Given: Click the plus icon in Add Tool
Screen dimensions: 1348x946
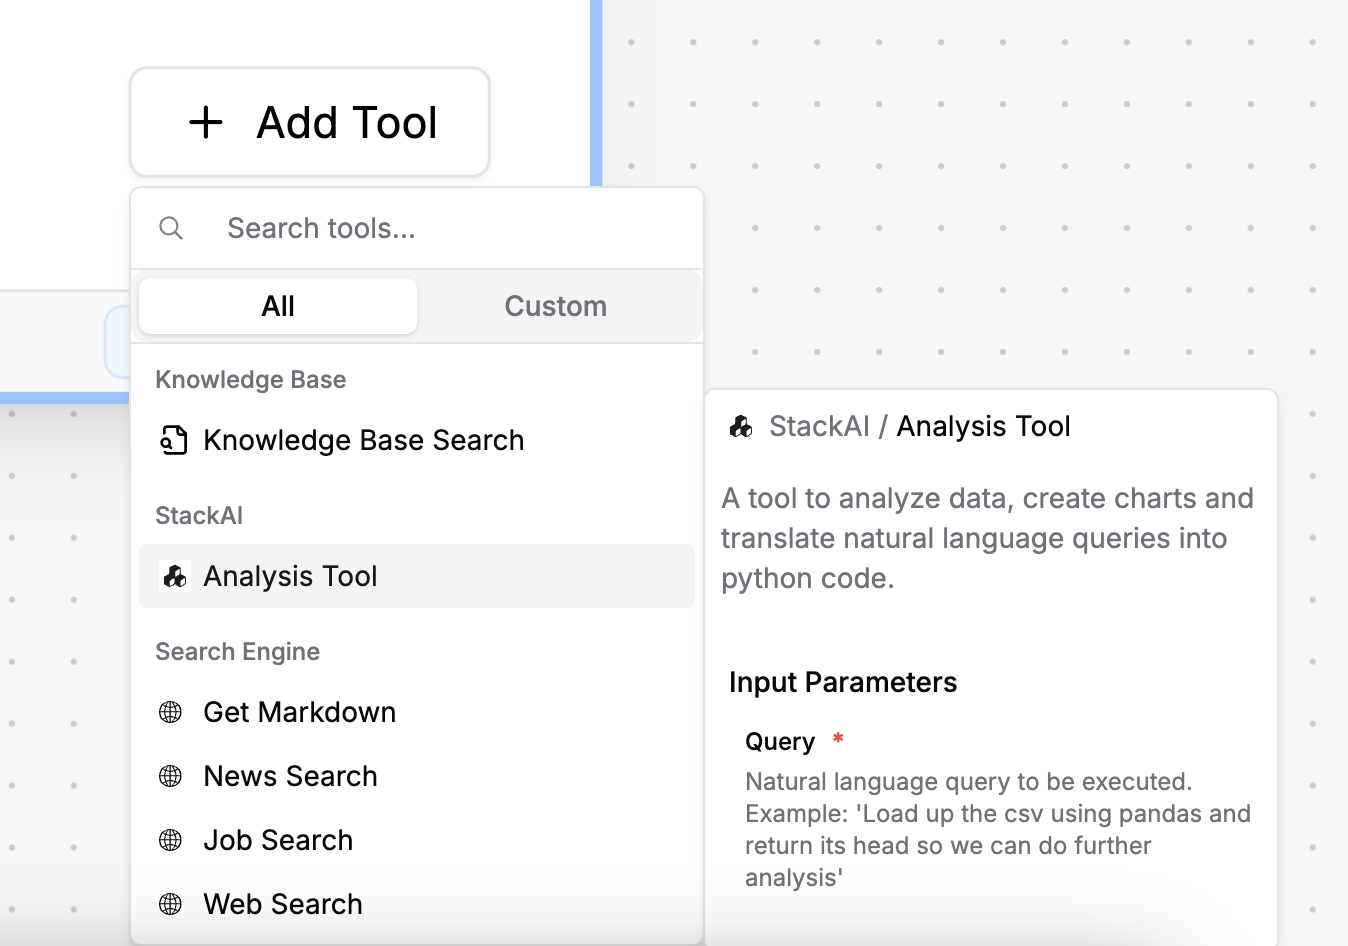Looking at the screenshot, I should click(206, 123).
